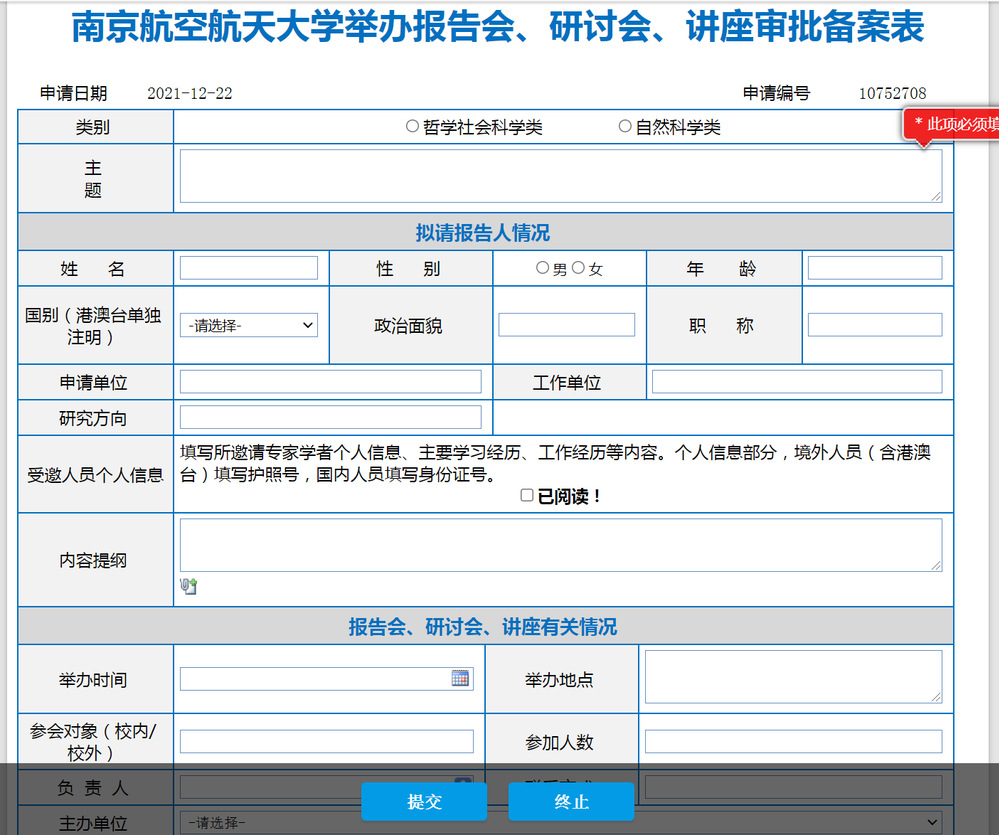Click the 提交 submit button
The height and width of the screenshot is (835, 999).
pos(424,802)
